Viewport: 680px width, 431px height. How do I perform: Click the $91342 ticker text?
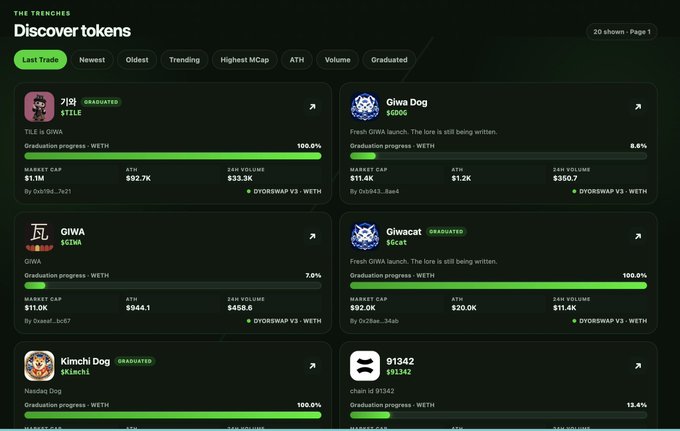399,372
